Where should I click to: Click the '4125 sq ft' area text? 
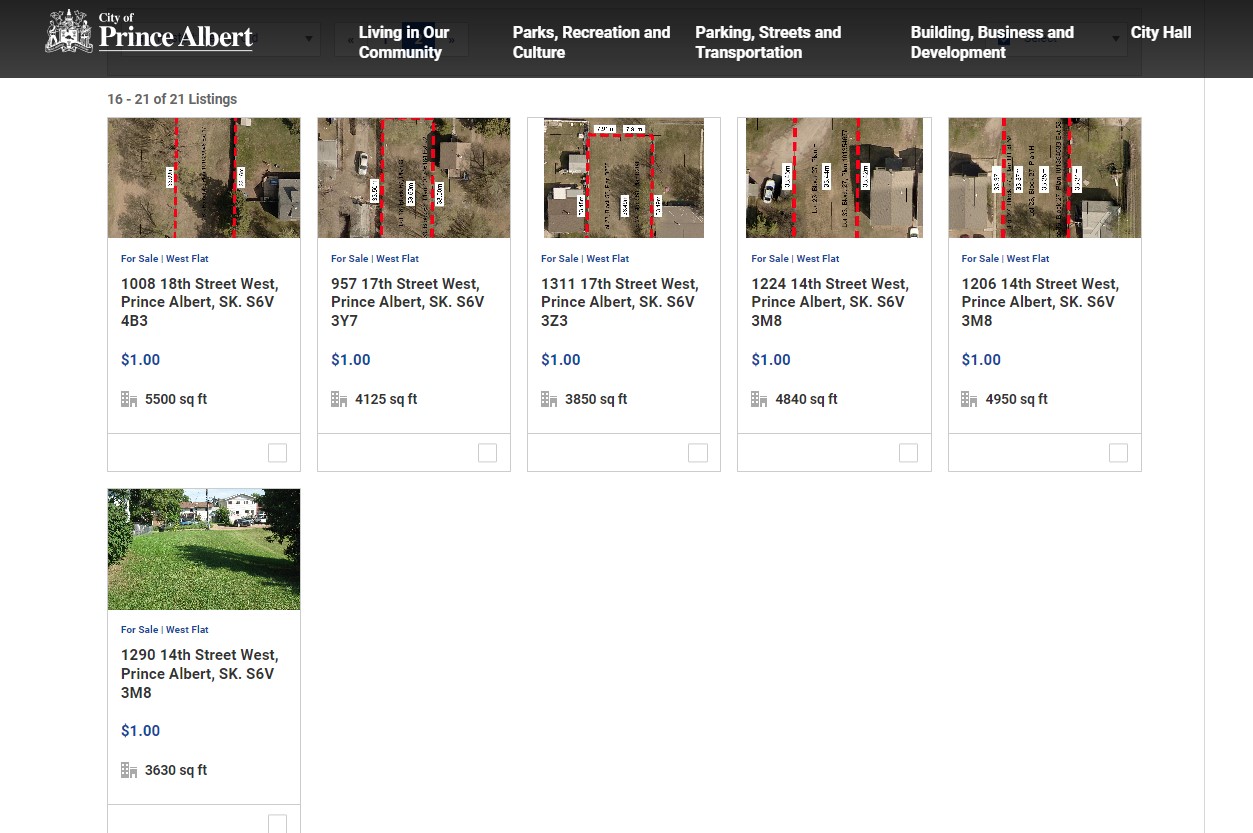[386, 399]
